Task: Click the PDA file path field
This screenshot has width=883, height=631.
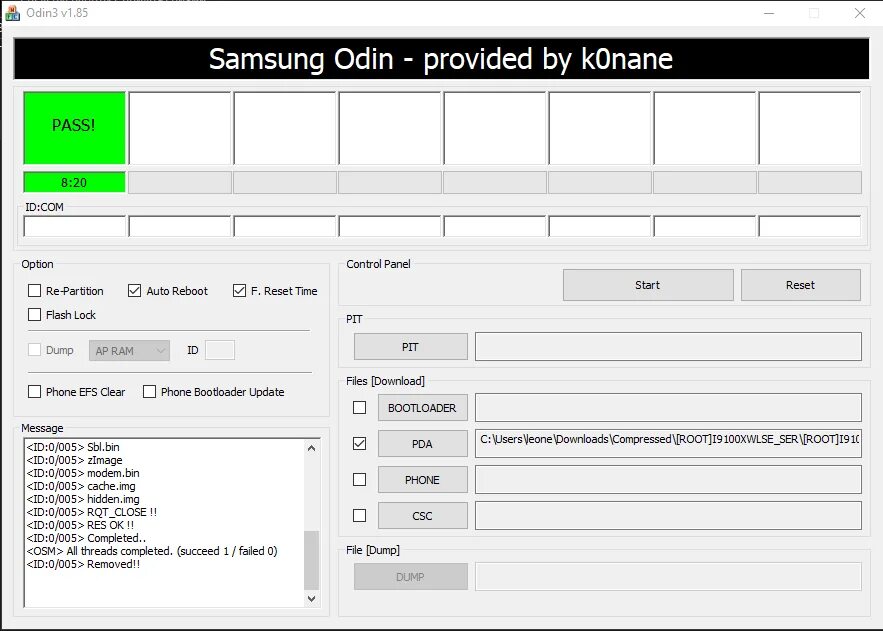Action: (668, 443)
